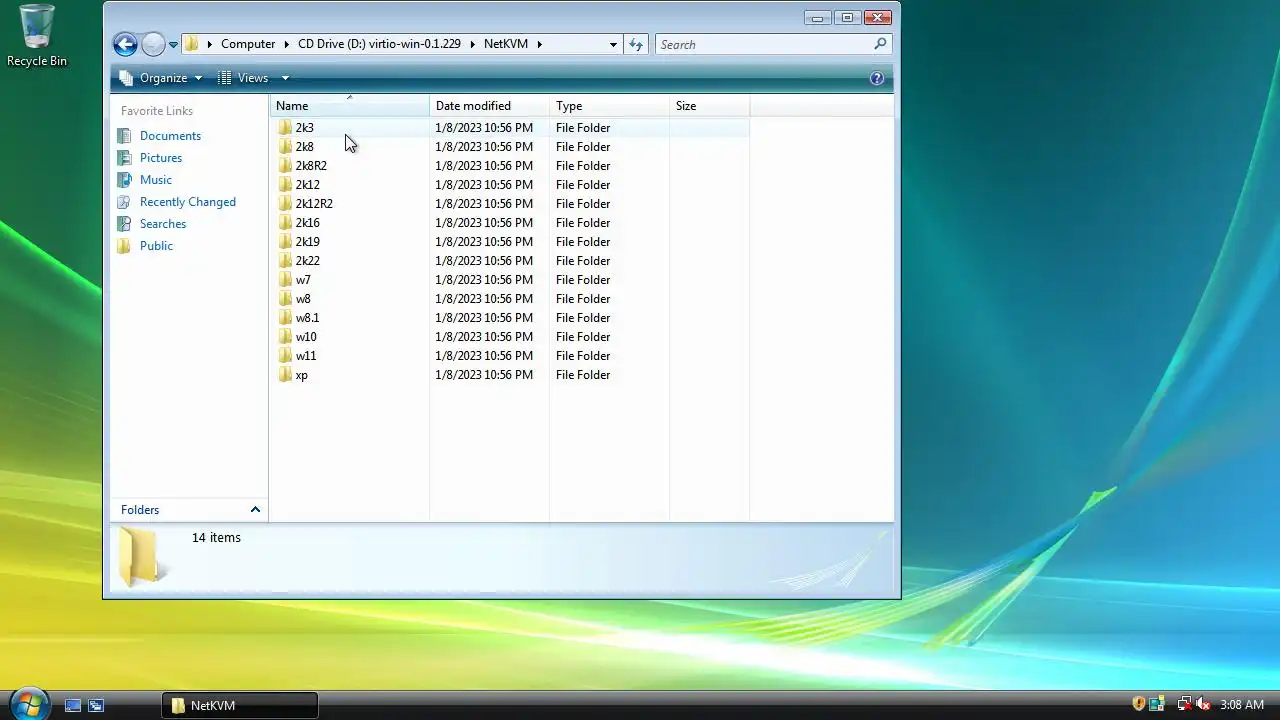Select the 2k12R2 folder icon

[x=285, y=204]
